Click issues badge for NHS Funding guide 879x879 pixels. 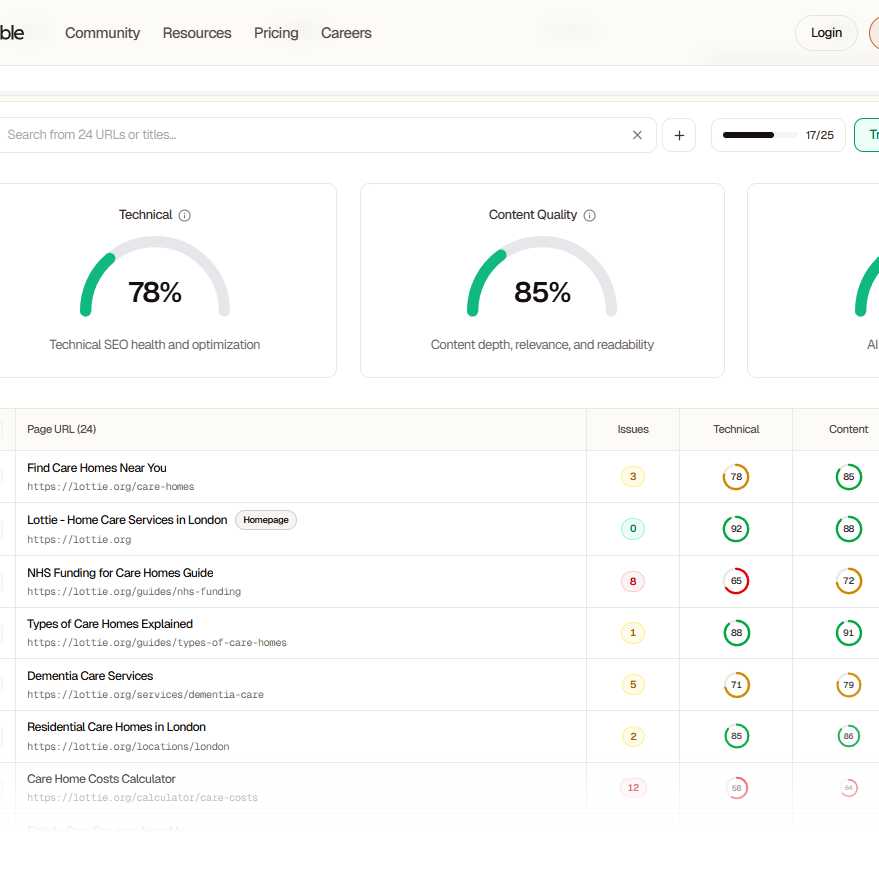click(x=632, y=581)
